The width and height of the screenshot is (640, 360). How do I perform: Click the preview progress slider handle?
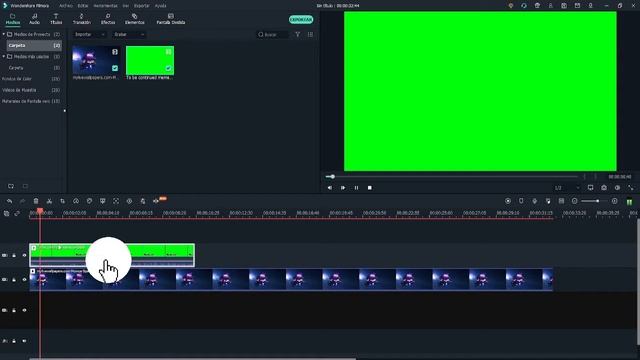pyautogui.click(x=333, y=176)
